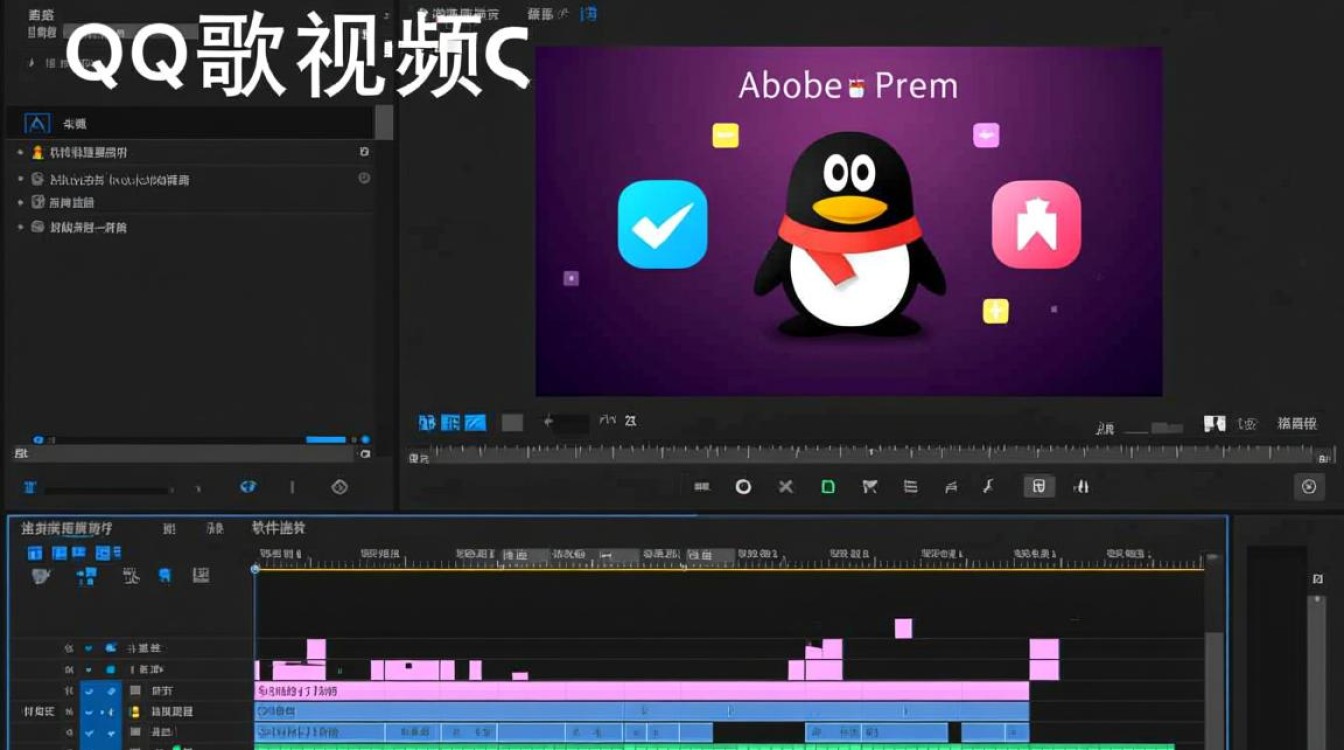The height and width of the screenshot is (750, 1344).
Task: Toggle the highlighted boxed icon in monitor controls
Action: coord(1038,487)
